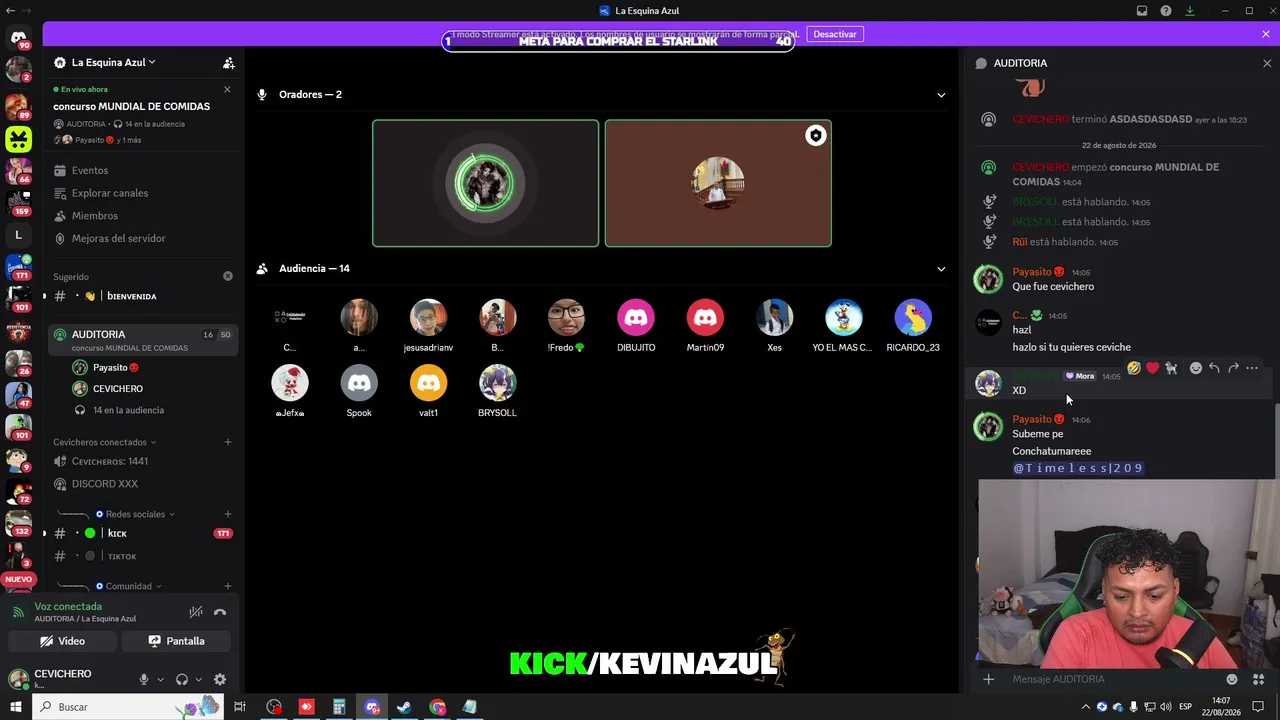Image resolution: width=1280 pixels, height=720 pixels.
Task: Open the La Esquina Azul server menu
Action: point(113,62)
